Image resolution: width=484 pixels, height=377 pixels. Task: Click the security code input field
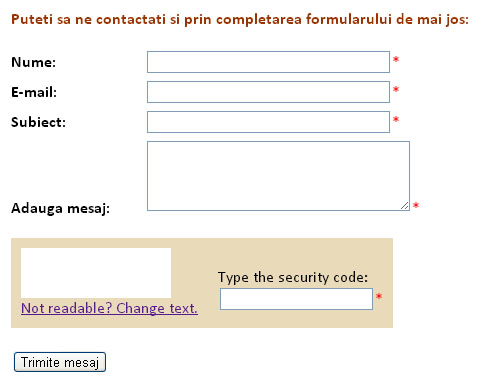[x=296, y=299]
